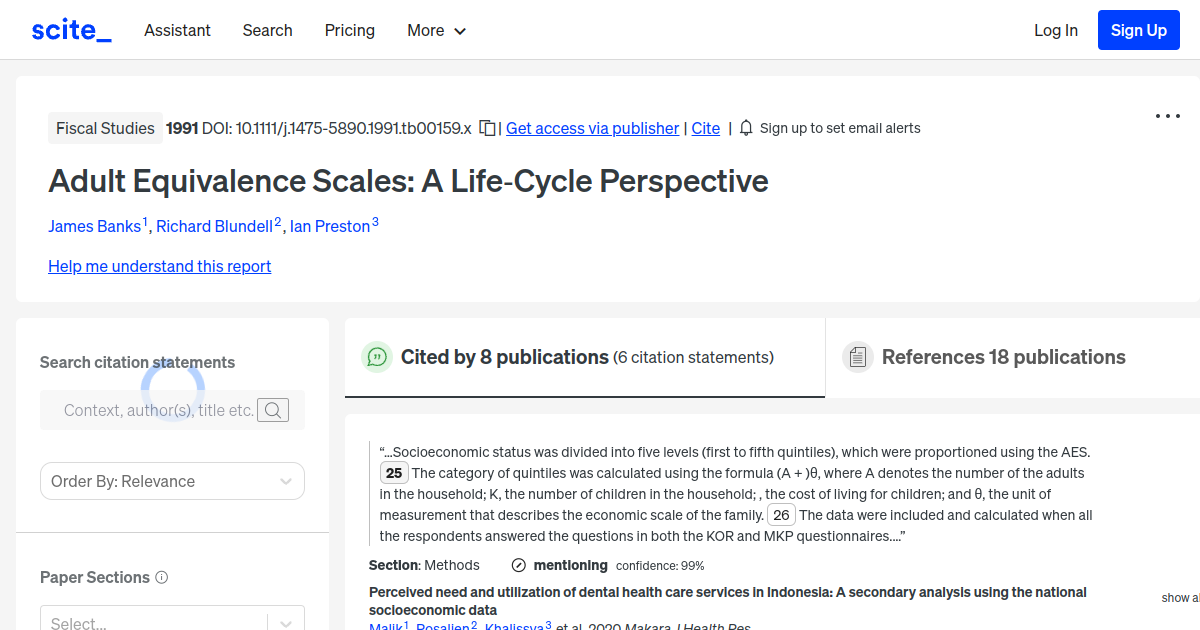This screenshot has width=1200, height=630.
Task: Open the ellipsis options menu on the report
Action: (x=1167, y=116)
